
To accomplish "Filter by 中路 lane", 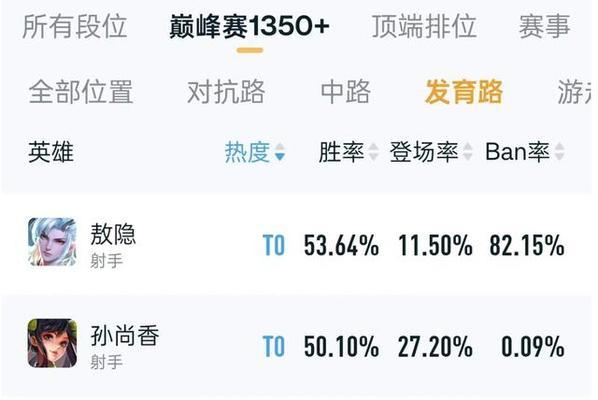I will click(x=346, y=92).
